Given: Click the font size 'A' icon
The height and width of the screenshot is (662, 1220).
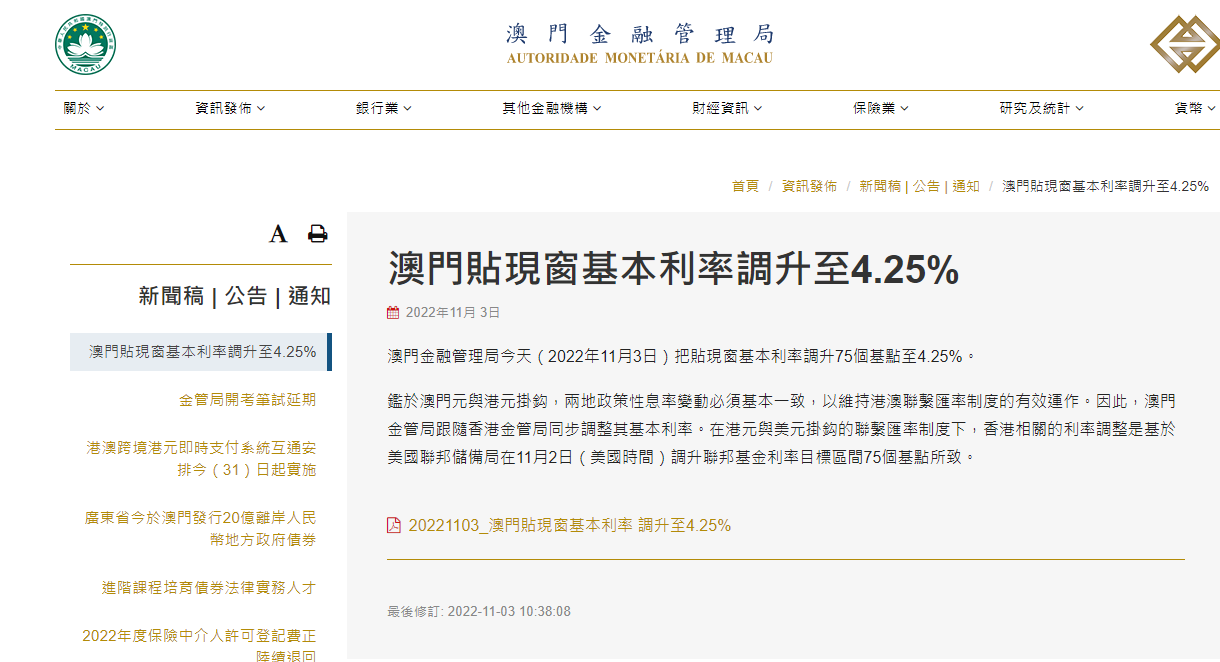Looking at the screenshot, I should tap(278, 234).
